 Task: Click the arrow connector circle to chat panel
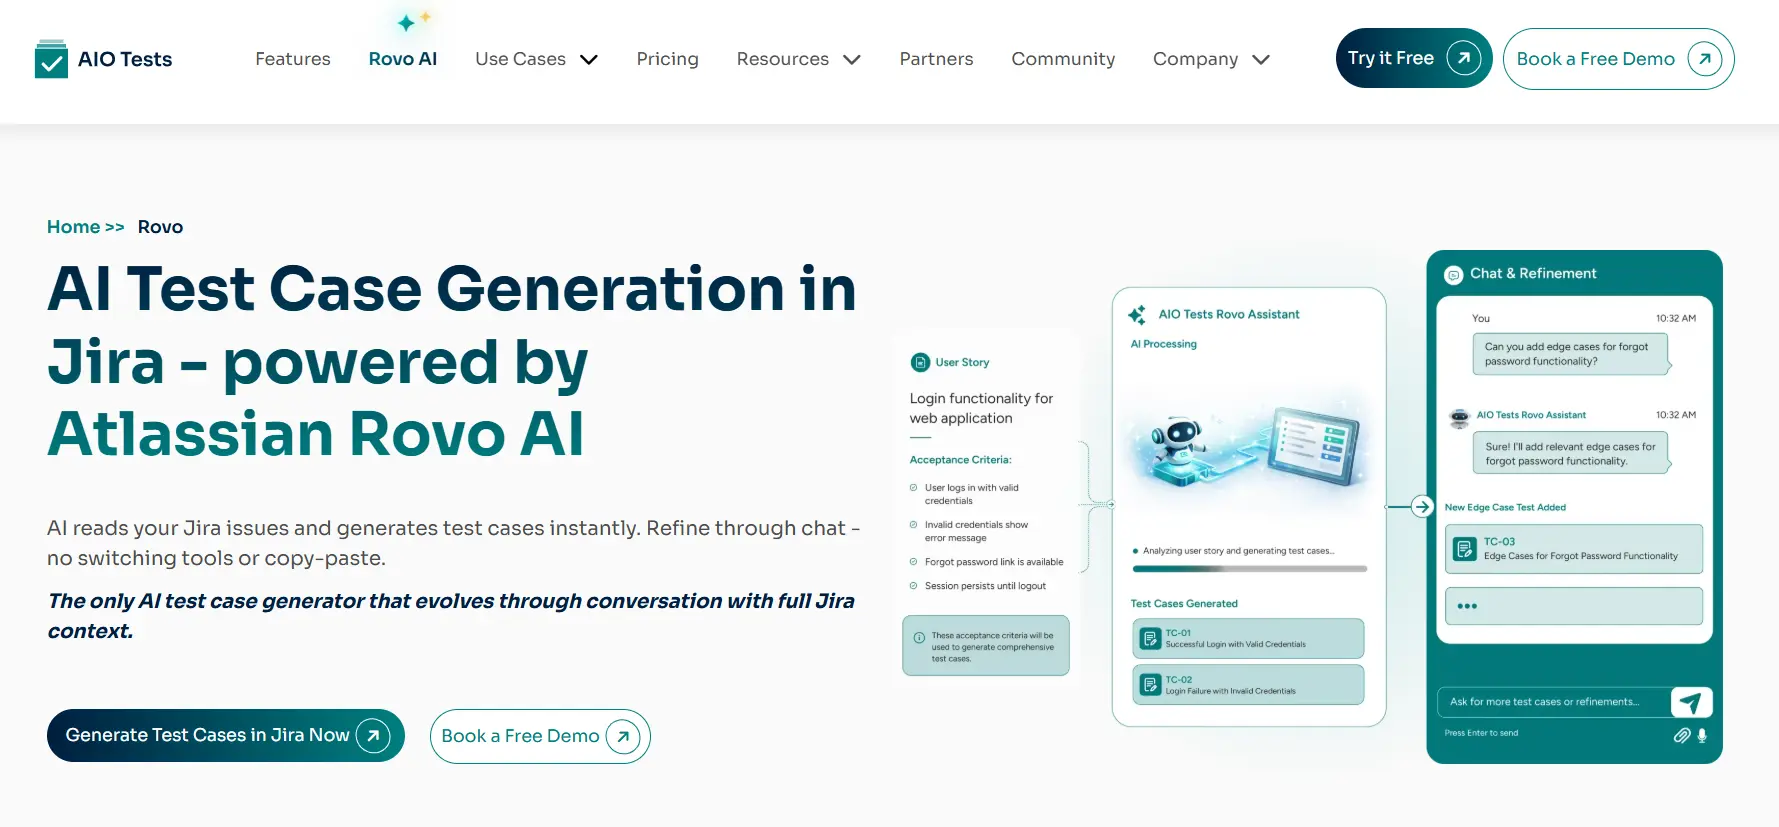[x=1422, y=507]
